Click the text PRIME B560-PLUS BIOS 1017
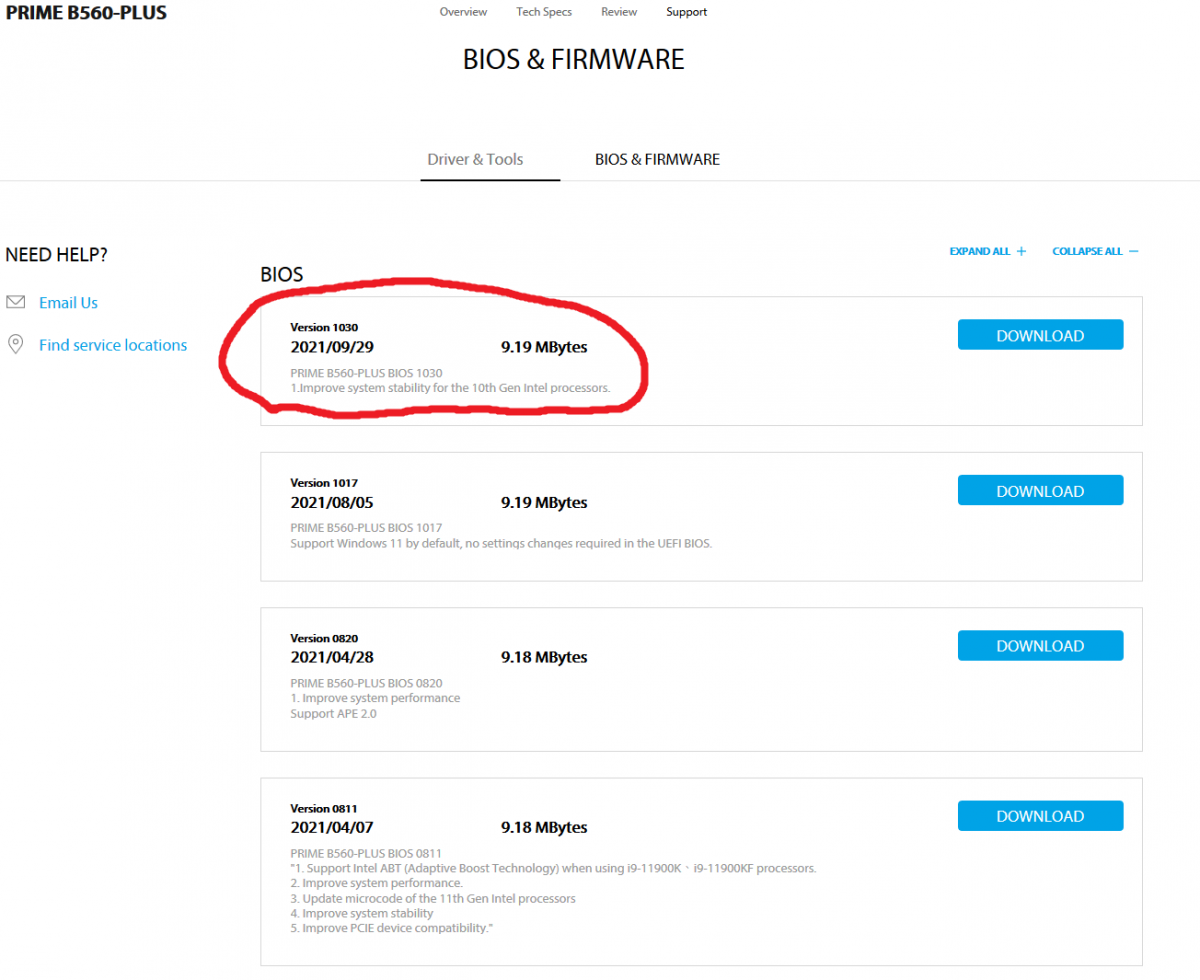This screenshot has height=980, width=1200. pos(366,528)
